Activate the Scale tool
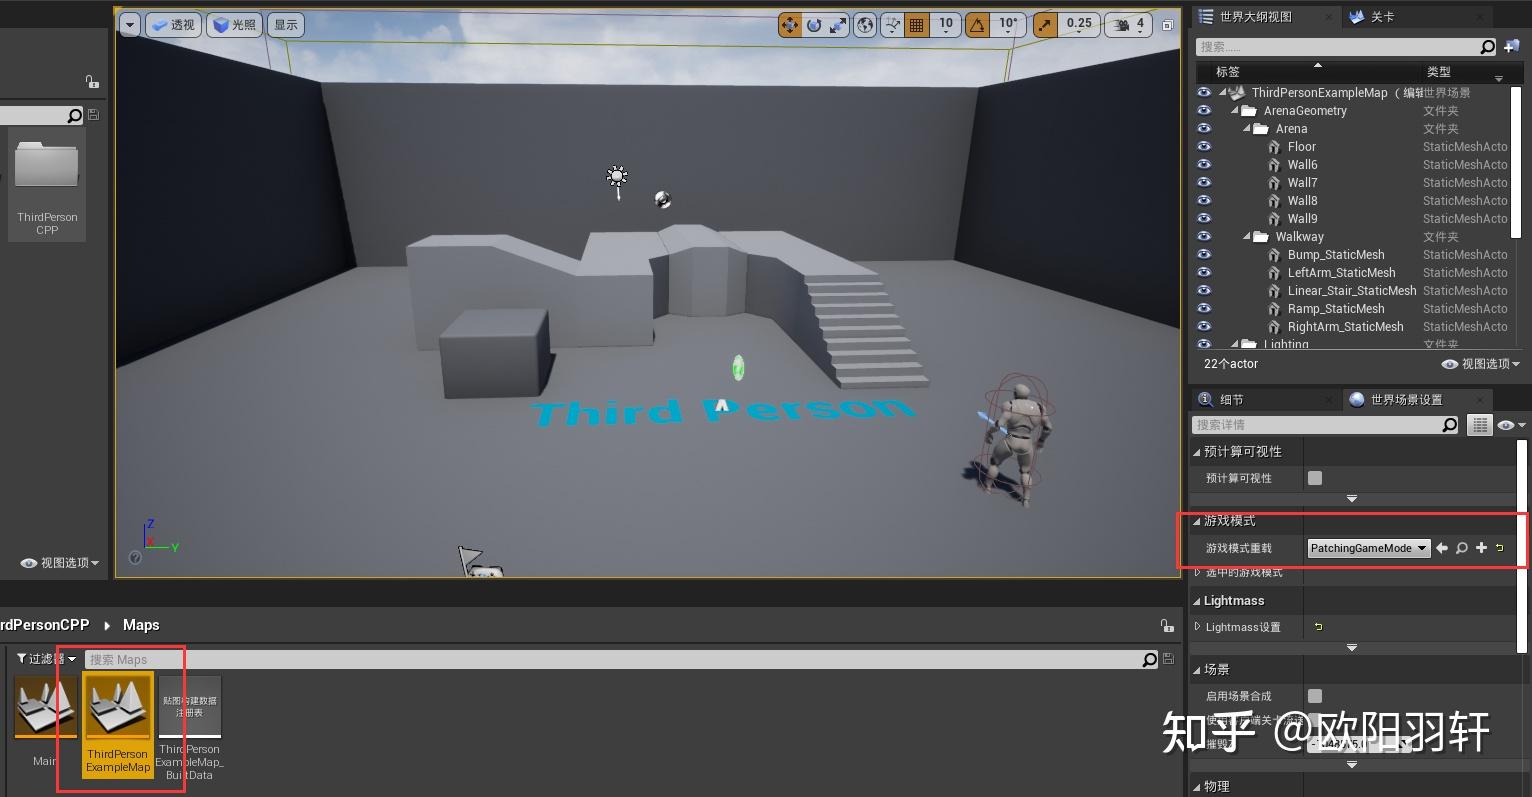The height and width of the screenshot is (797, 1532). [838, 24]
